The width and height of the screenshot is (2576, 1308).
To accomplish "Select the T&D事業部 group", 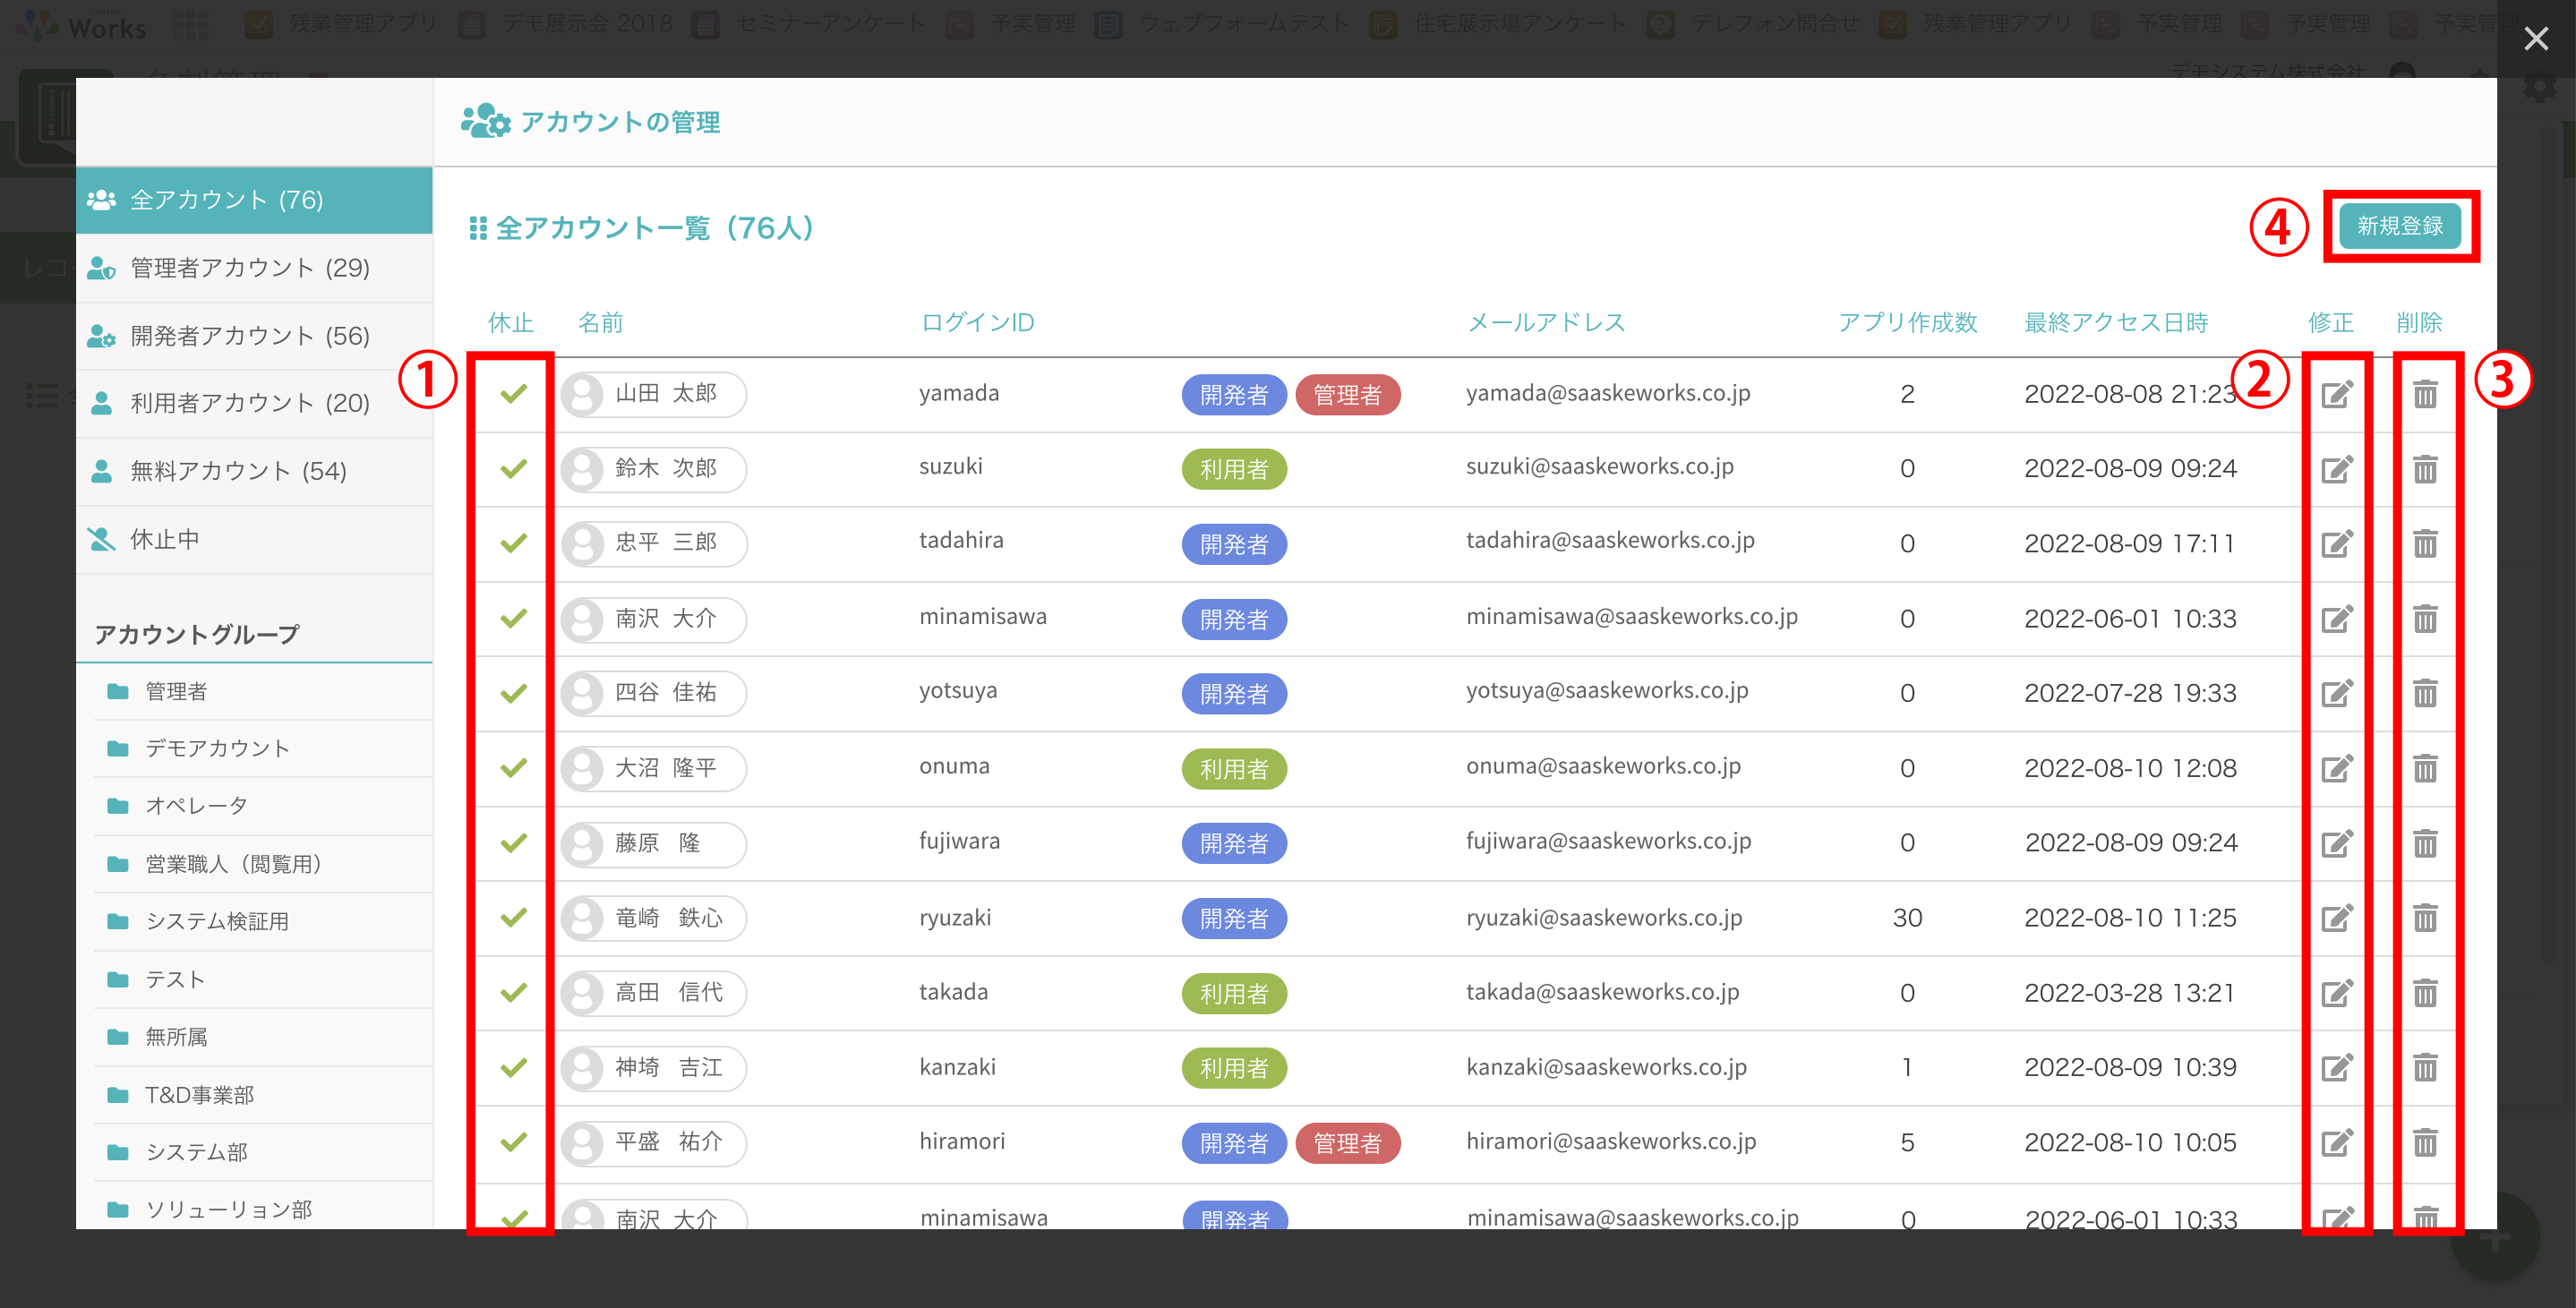I will point(262,1095).
